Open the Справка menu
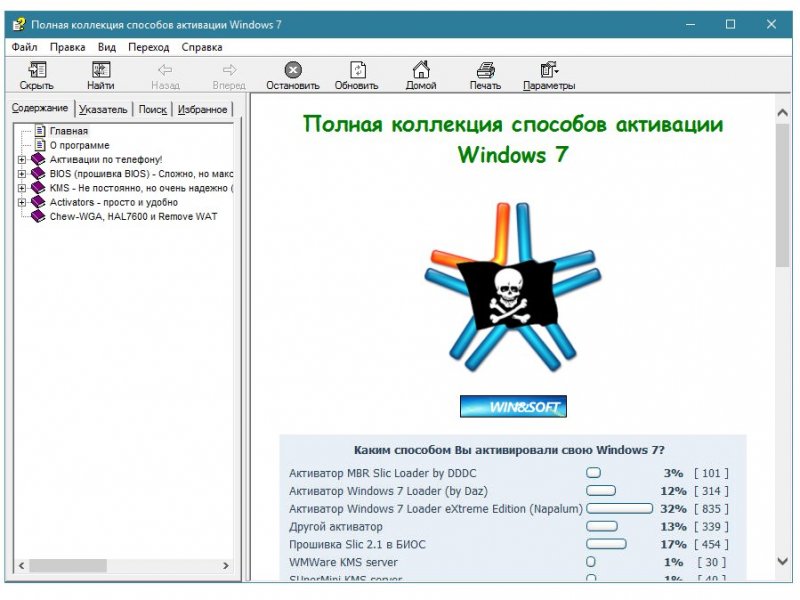This screenshot has height=600, width=800. 202,47
